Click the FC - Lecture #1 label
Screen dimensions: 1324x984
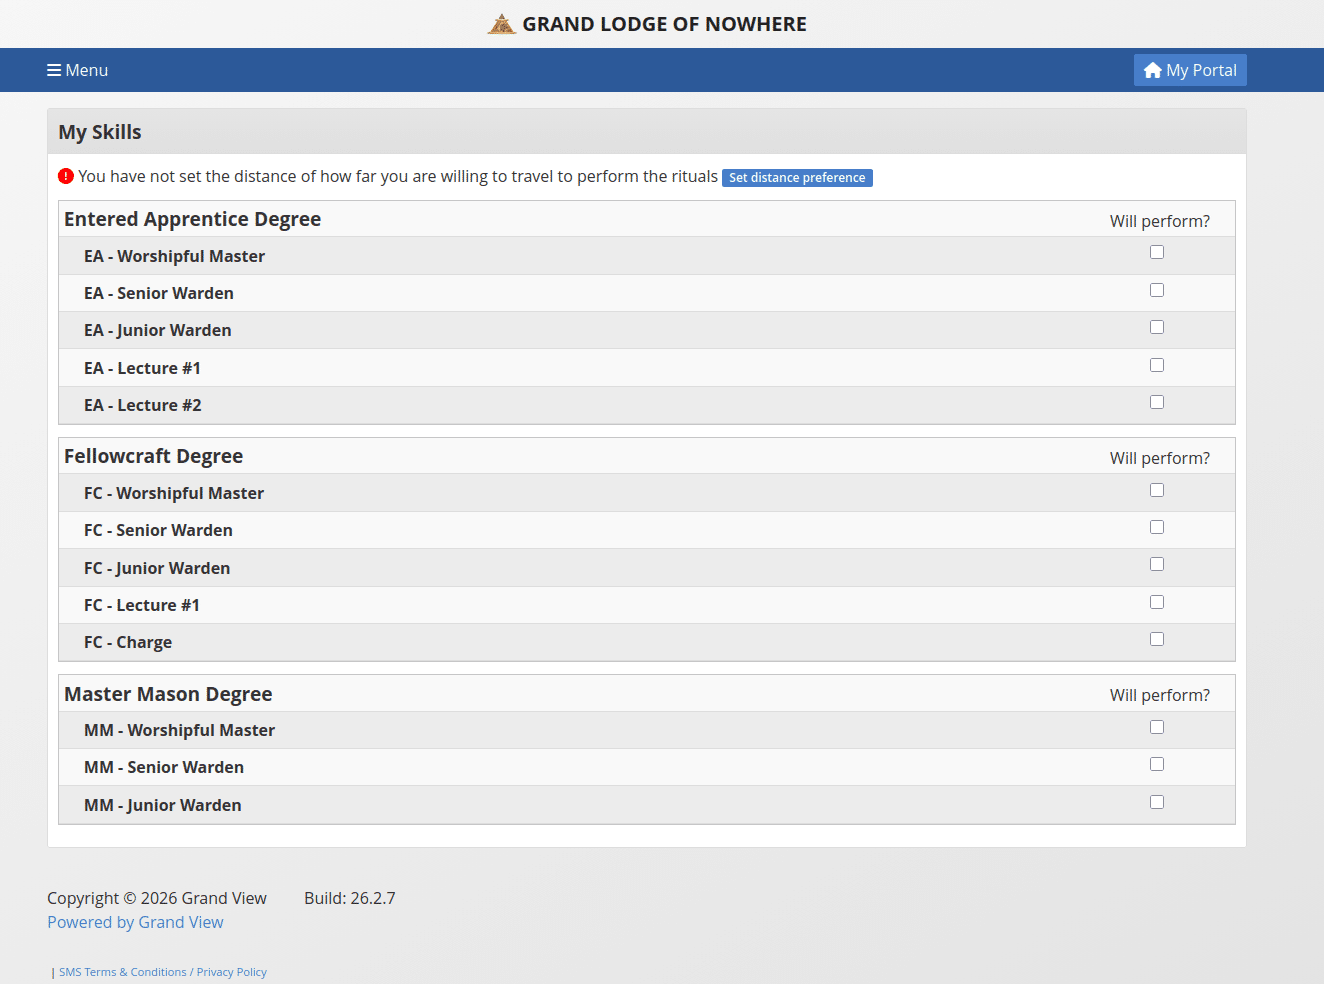click(x=142, y=605)
